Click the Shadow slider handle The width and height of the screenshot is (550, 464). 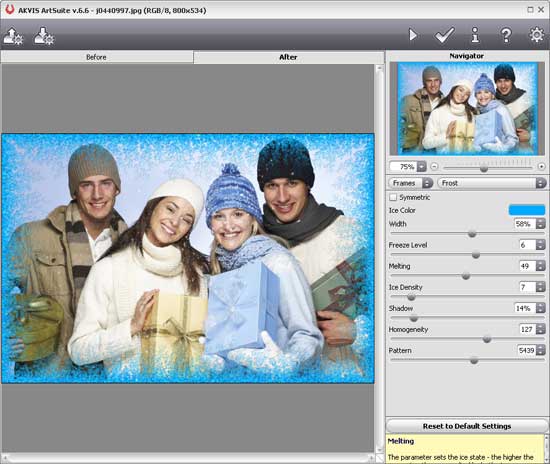(x=414, y=318)
